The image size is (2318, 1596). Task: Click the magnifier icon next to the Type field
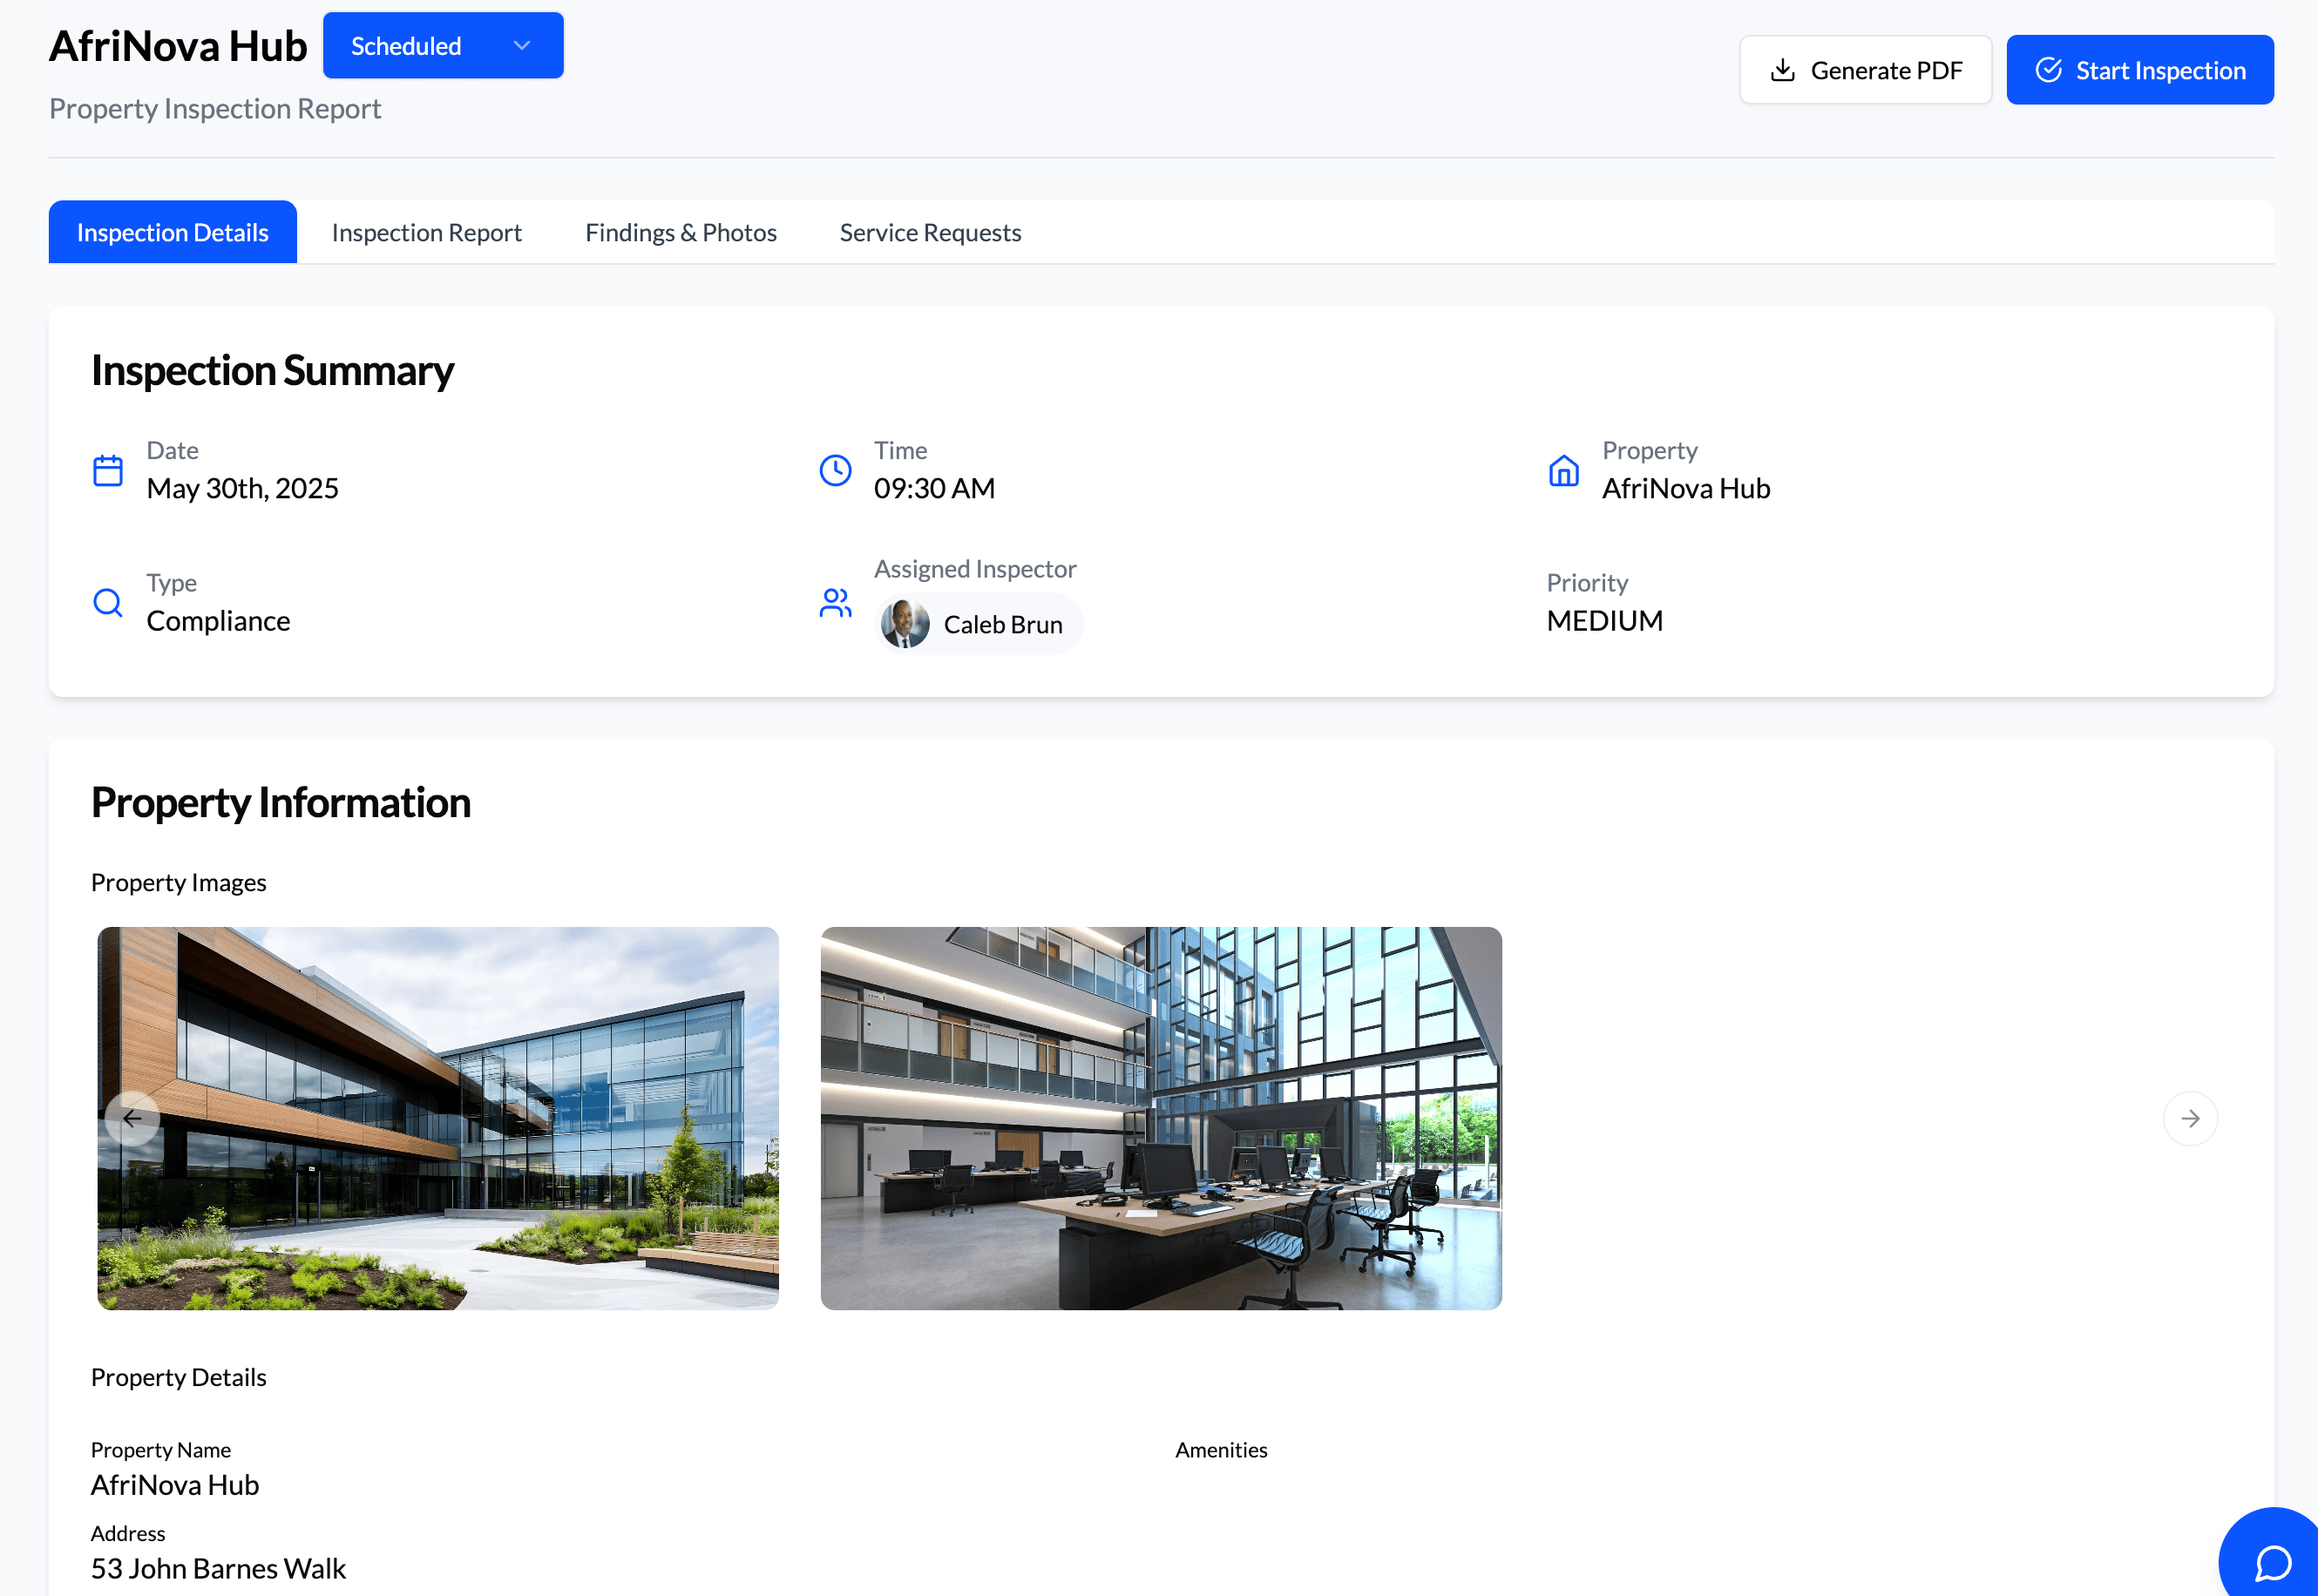pyautogui.click(x=107, y=602)
